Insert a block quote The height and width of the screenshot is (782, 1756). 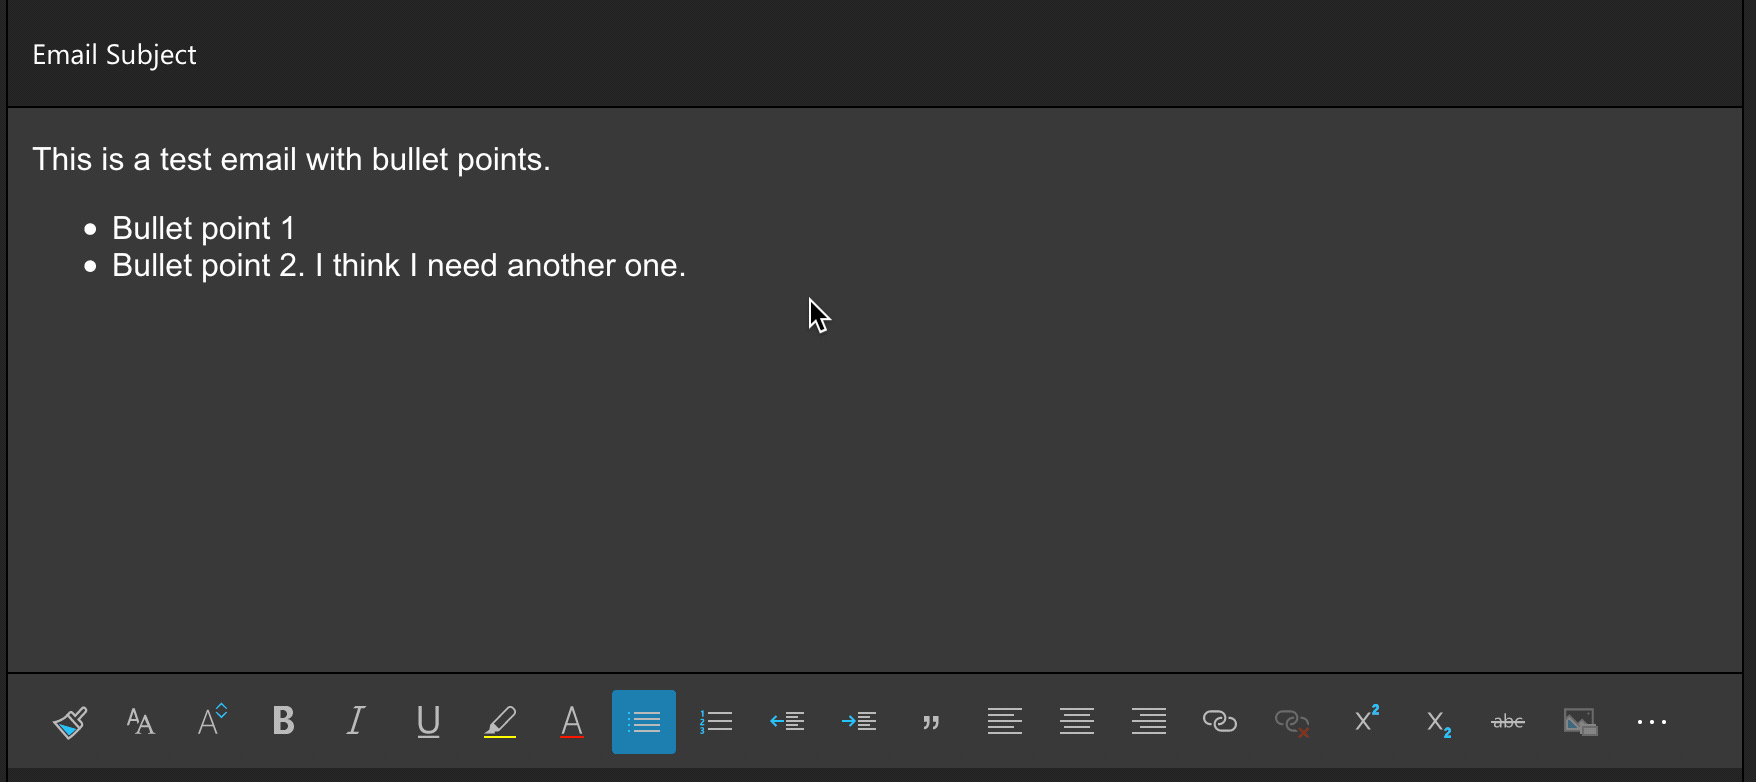pyautogui.click(x=931, y=721)
